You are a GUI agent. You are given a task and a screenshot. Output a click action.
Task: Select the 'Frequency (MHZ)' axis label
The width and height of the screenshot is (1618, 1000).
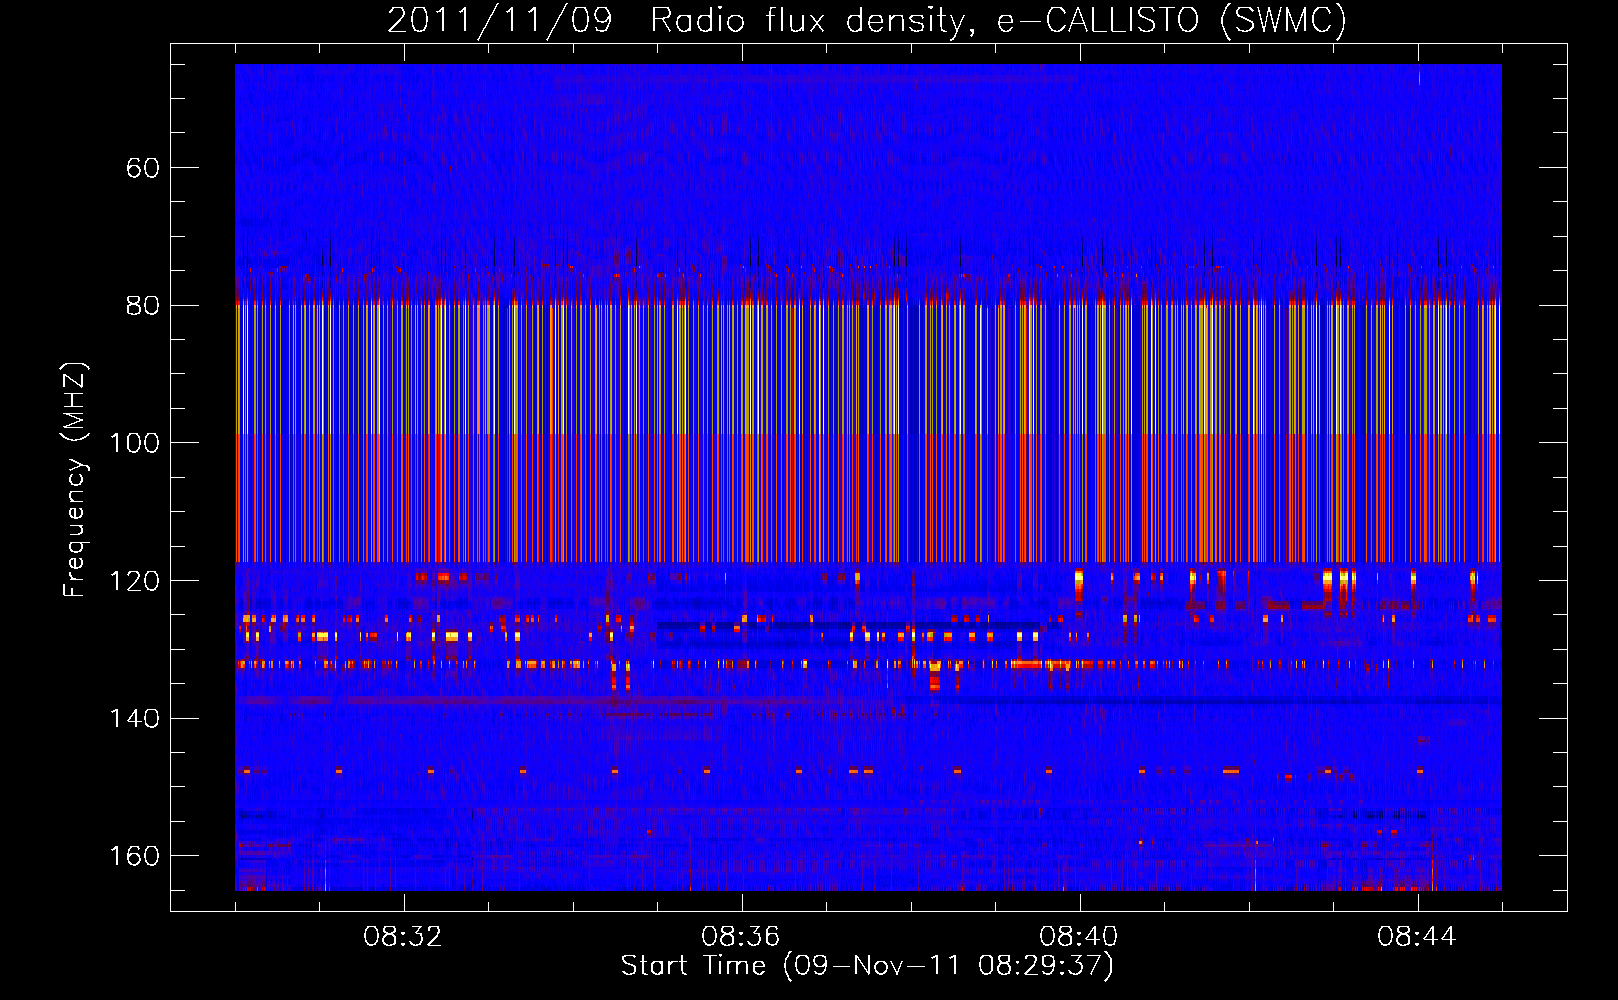pos(75,480)
